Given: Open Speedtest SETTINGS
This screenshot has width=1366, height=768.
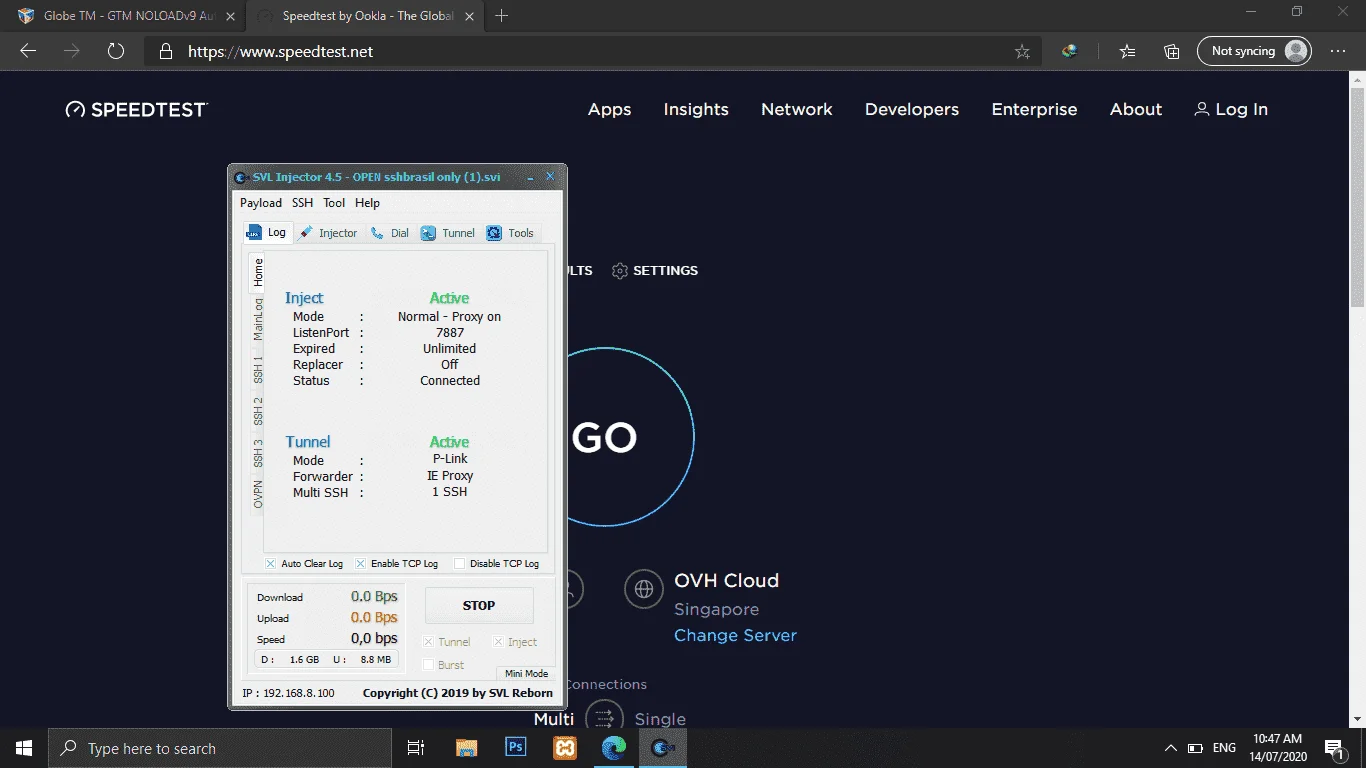Looking at the screenshot, I should click(655, 271).
